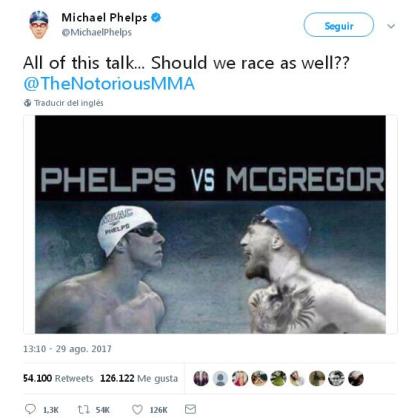This screenshot has width=403, height=418.
Task: Click the gray default liker avatar
Action: (x=220, y=378)
